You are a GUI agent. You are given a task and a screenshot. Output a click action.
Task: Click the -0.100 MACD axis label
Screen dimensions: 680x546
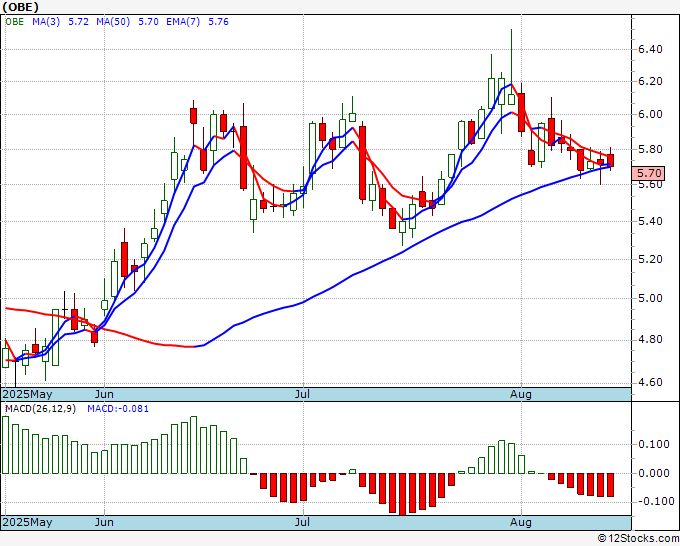tap(654, 501)
